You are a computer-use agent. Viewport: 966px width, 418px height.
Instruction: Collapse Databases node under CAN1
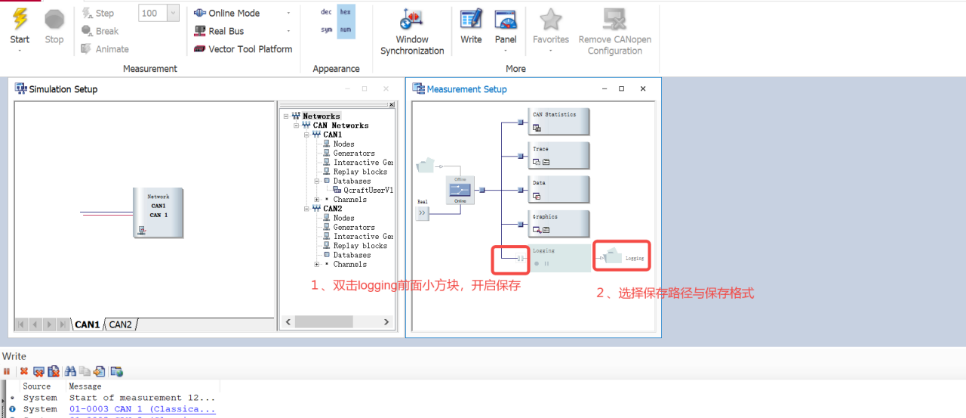click(x=317, y=181)
